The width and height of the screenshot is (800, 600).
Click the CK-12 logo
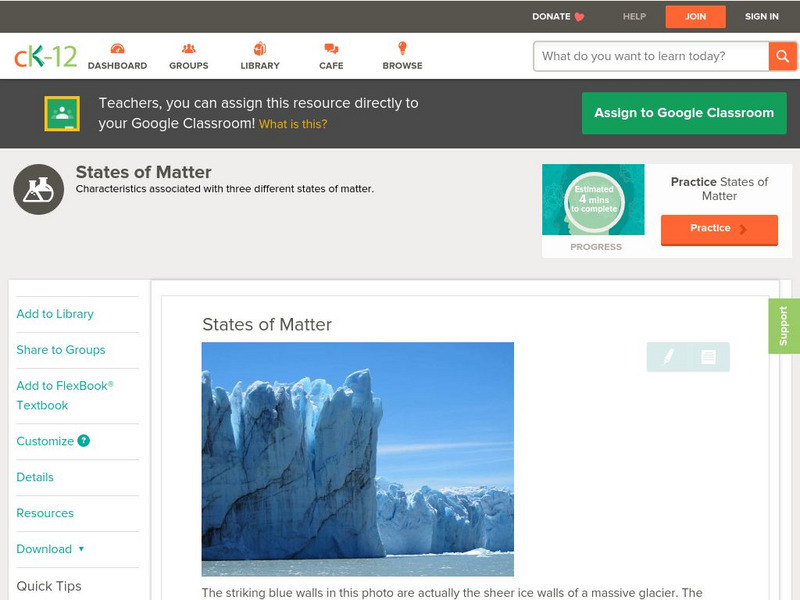pyautogui.click(x=45, y=56)
